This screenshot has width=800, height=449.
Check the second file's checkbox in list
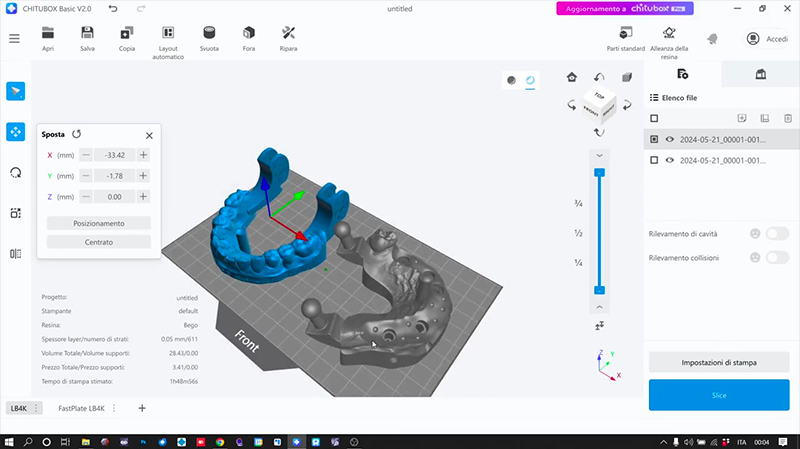(x=654, y=160)
